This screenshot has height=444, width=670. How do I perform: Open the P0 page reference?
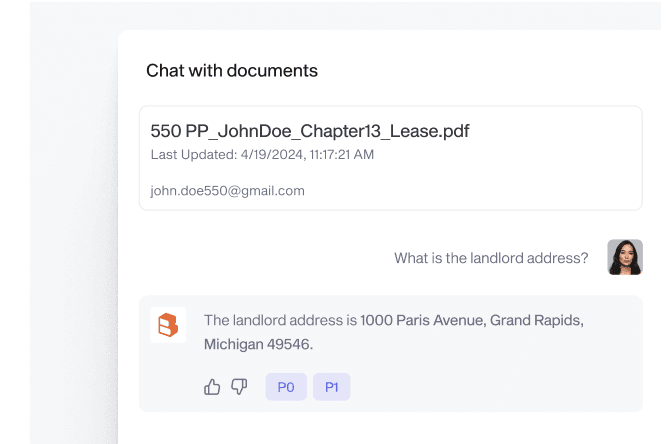pyautogui.click(x=286, y=387)
